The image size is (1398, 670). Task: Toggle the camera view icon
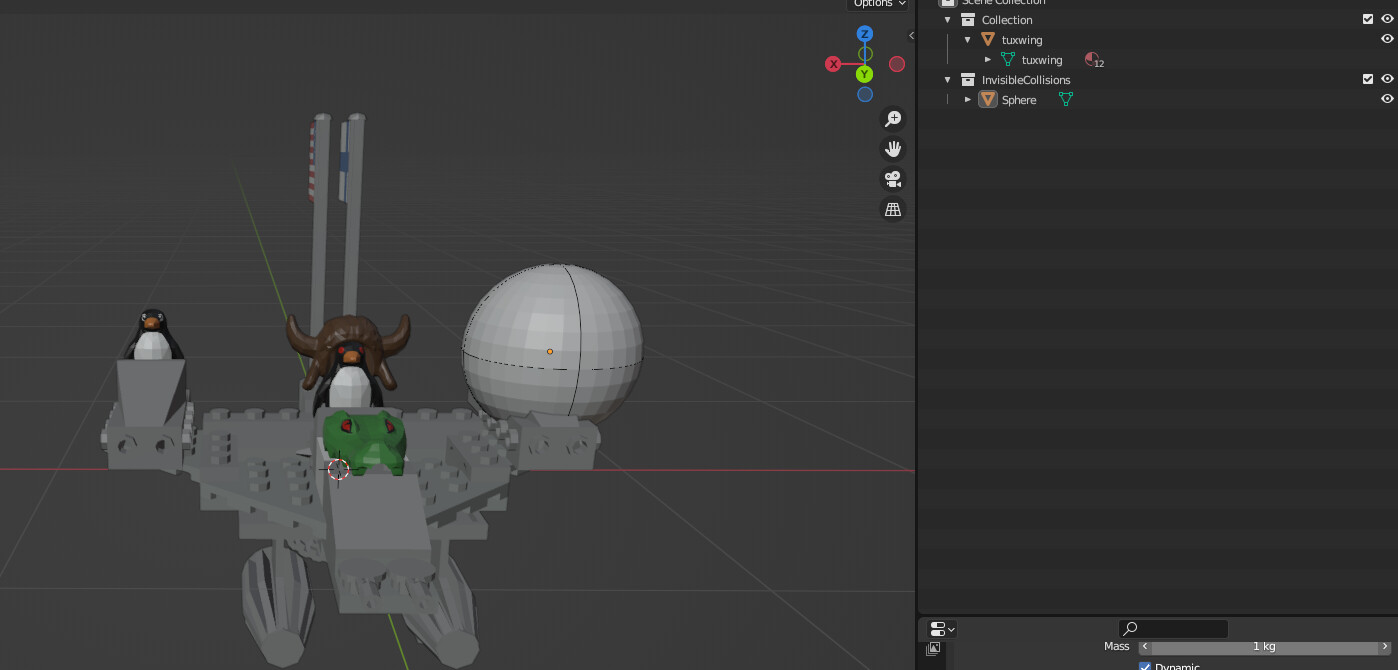pos(892,179)
